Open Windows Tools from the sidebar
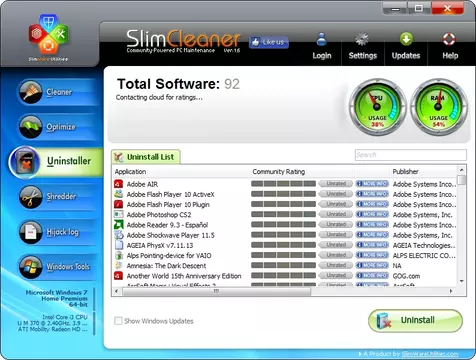The width and height of the screenshot is (476, 360). coord(57,267)
